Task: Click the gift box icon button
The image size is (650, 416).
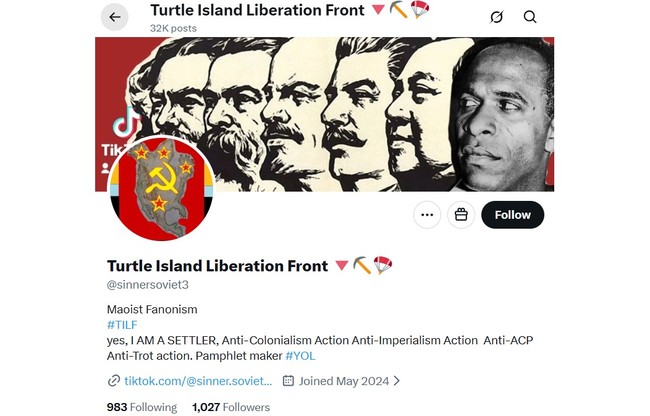Action: tap(461, 215)
